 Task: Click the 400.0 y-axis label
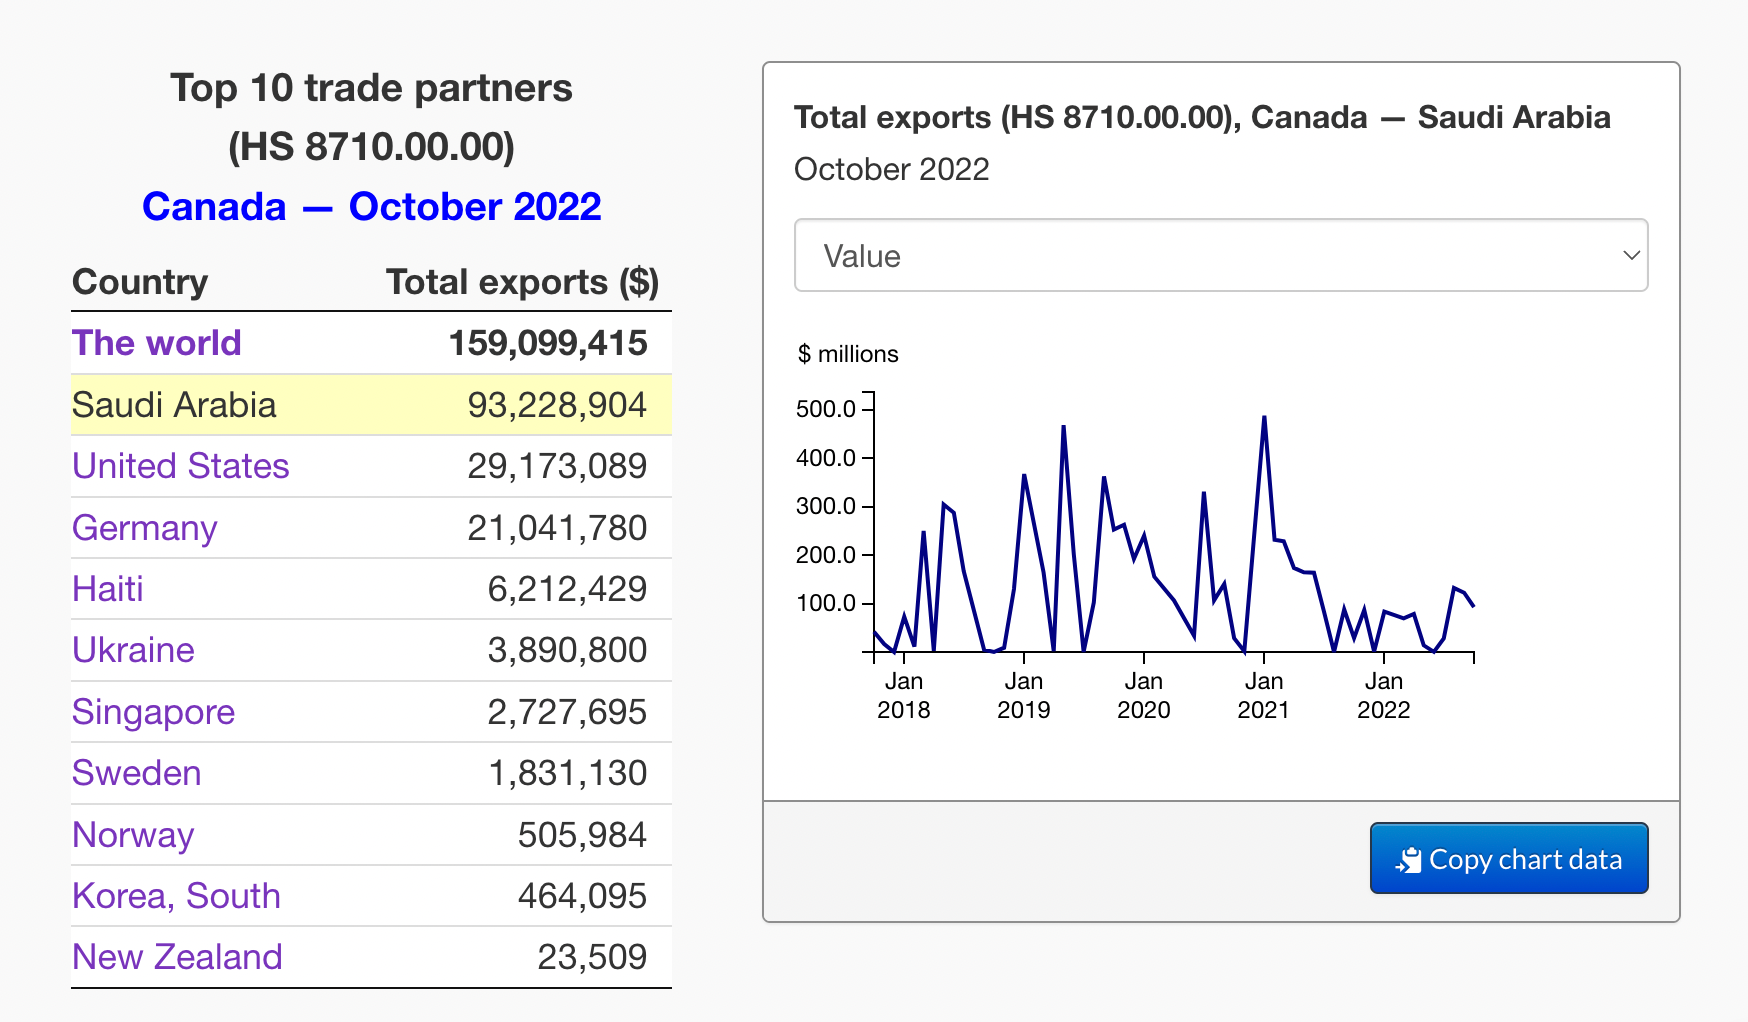[x=826, y=458]
